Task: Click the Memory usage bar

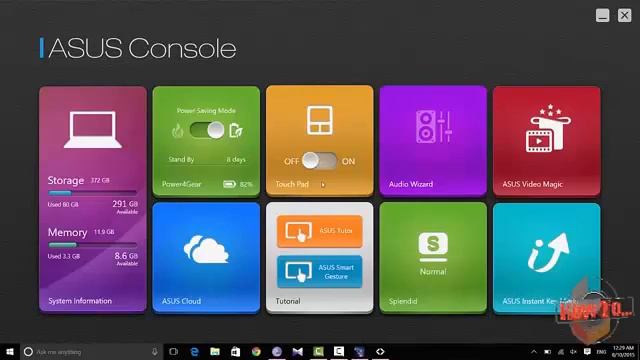Action: click(93, 245)
